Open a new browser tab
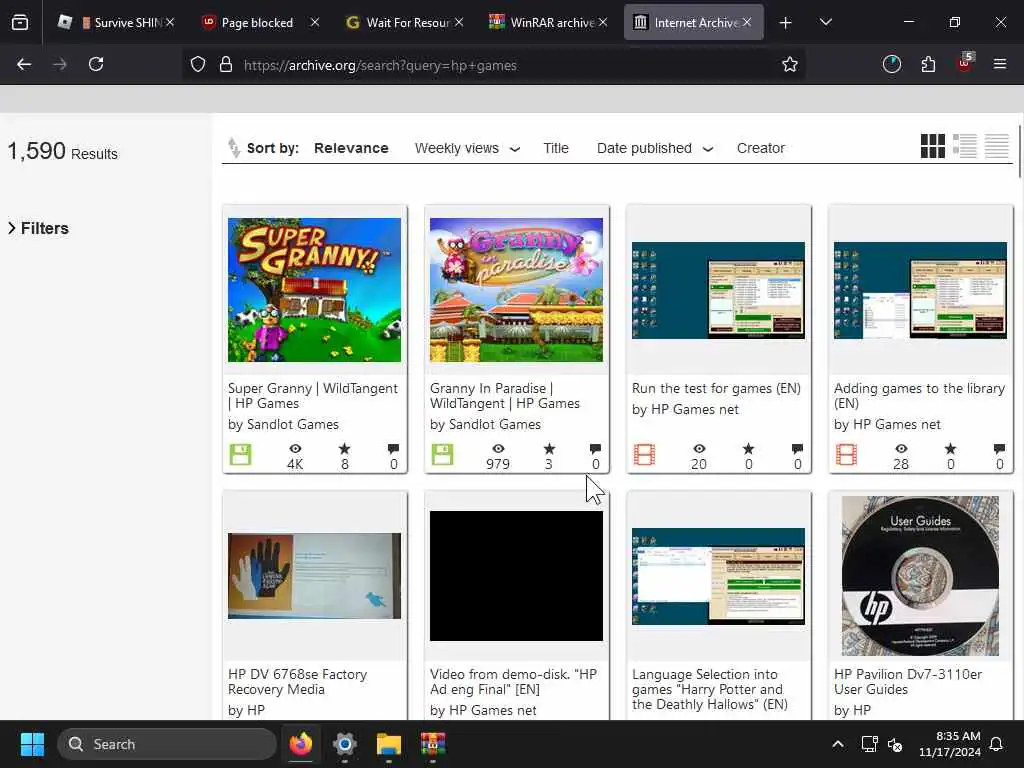 pyautogui.click(x=786, y=23)
